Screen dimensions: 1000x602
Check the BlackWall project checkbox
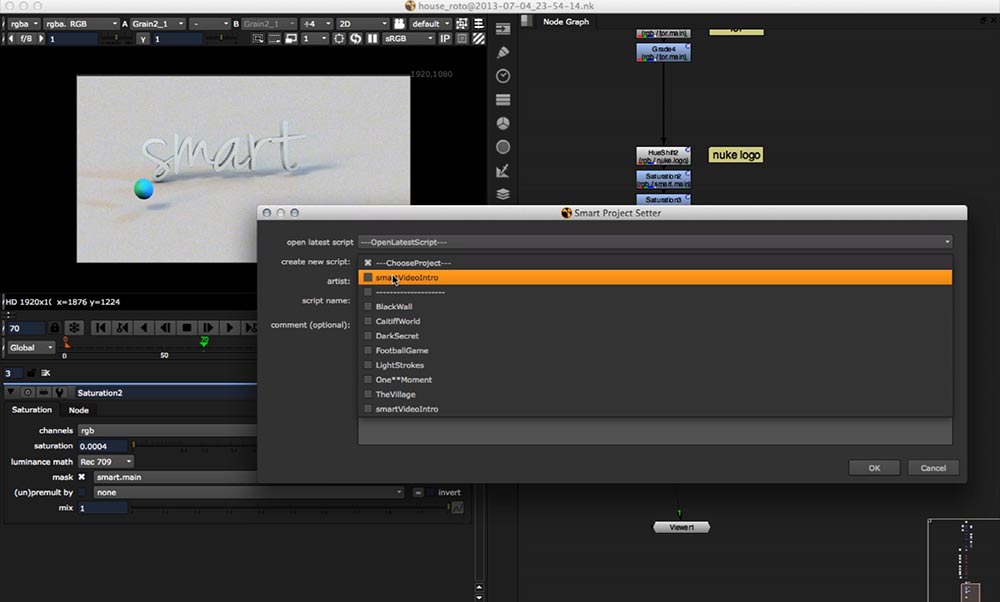(x=368, y=307)
